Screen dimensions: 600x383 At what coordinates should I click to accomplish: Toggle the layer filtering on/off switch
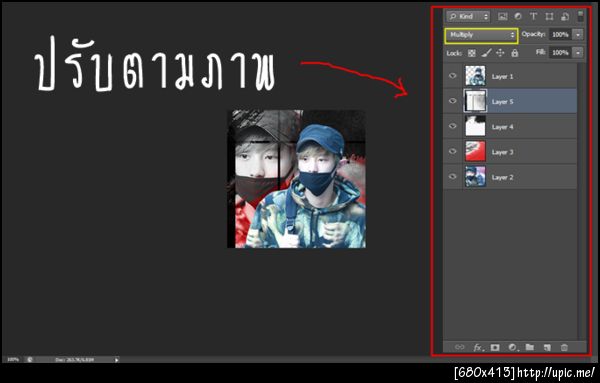580,16
